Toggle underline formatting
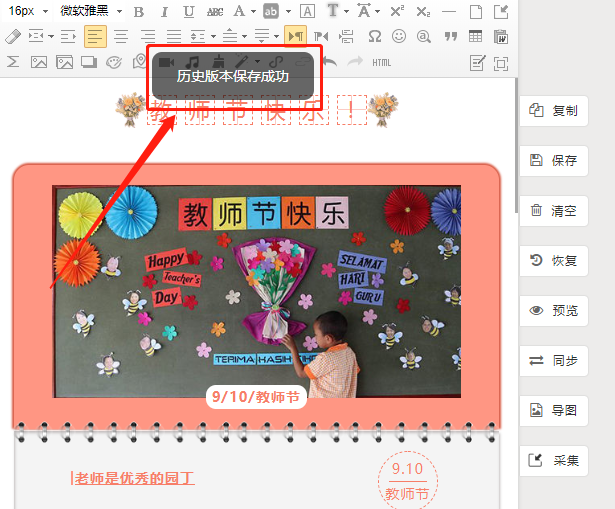This screenshot has width=615, height=509. tap(189, 12)
